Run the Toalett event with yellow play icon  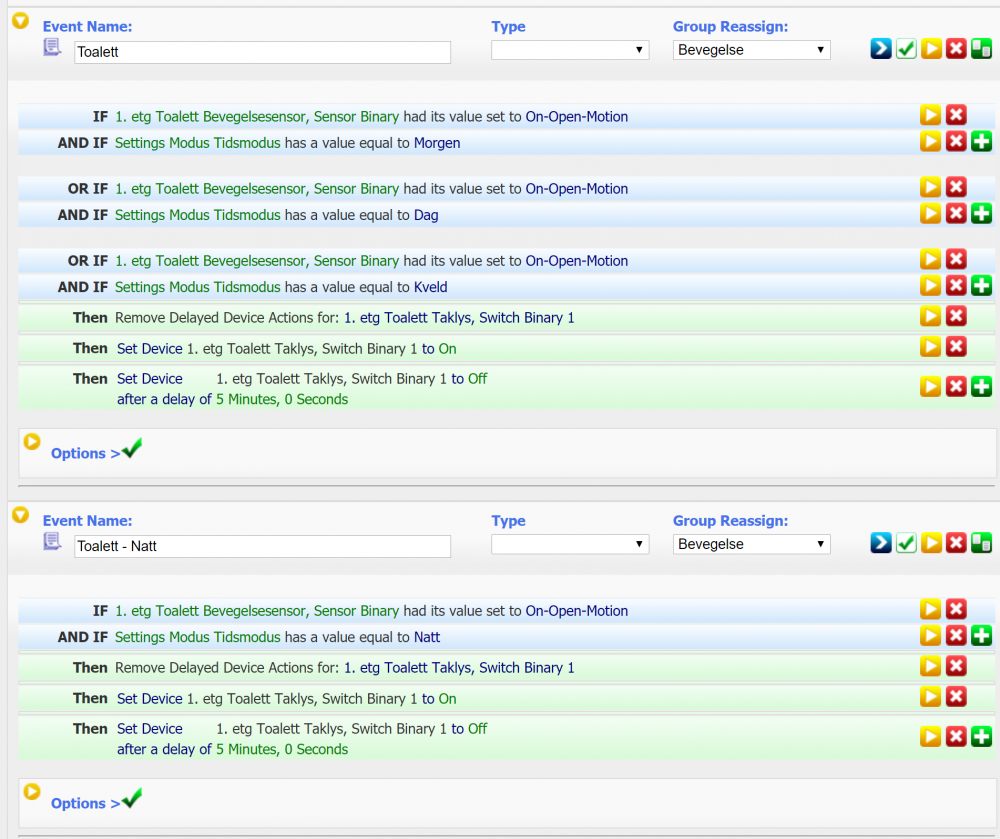tap(931, 49)
